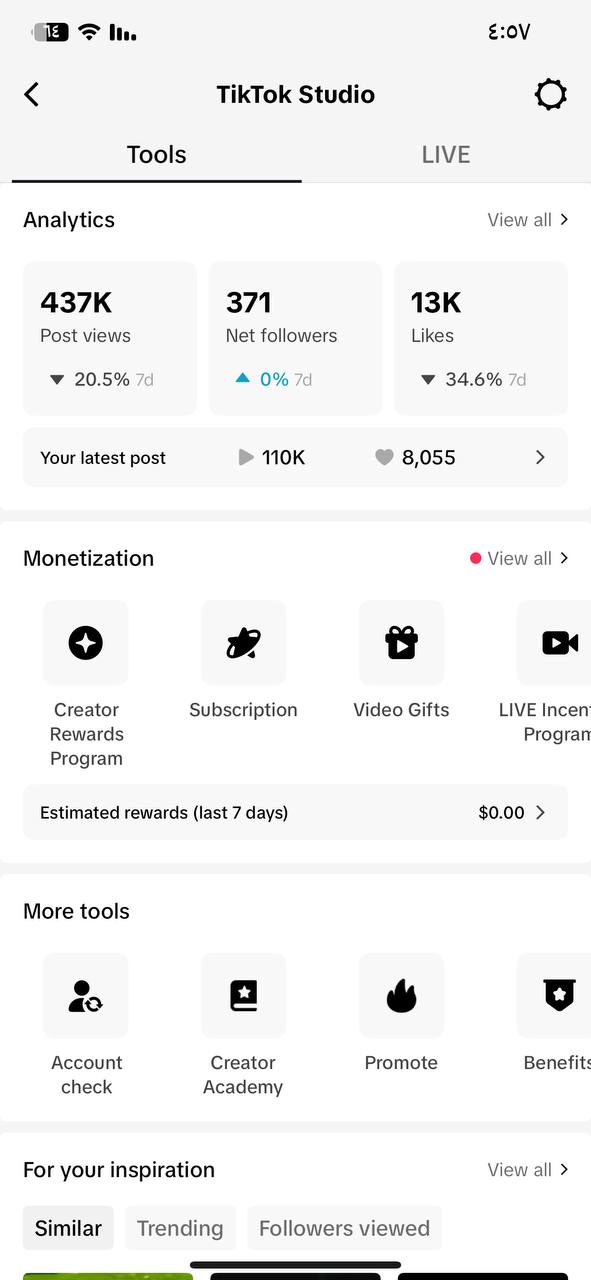Switch to the LIVE tab
This screenshot has width=591, height=1280.
[445, 155]
